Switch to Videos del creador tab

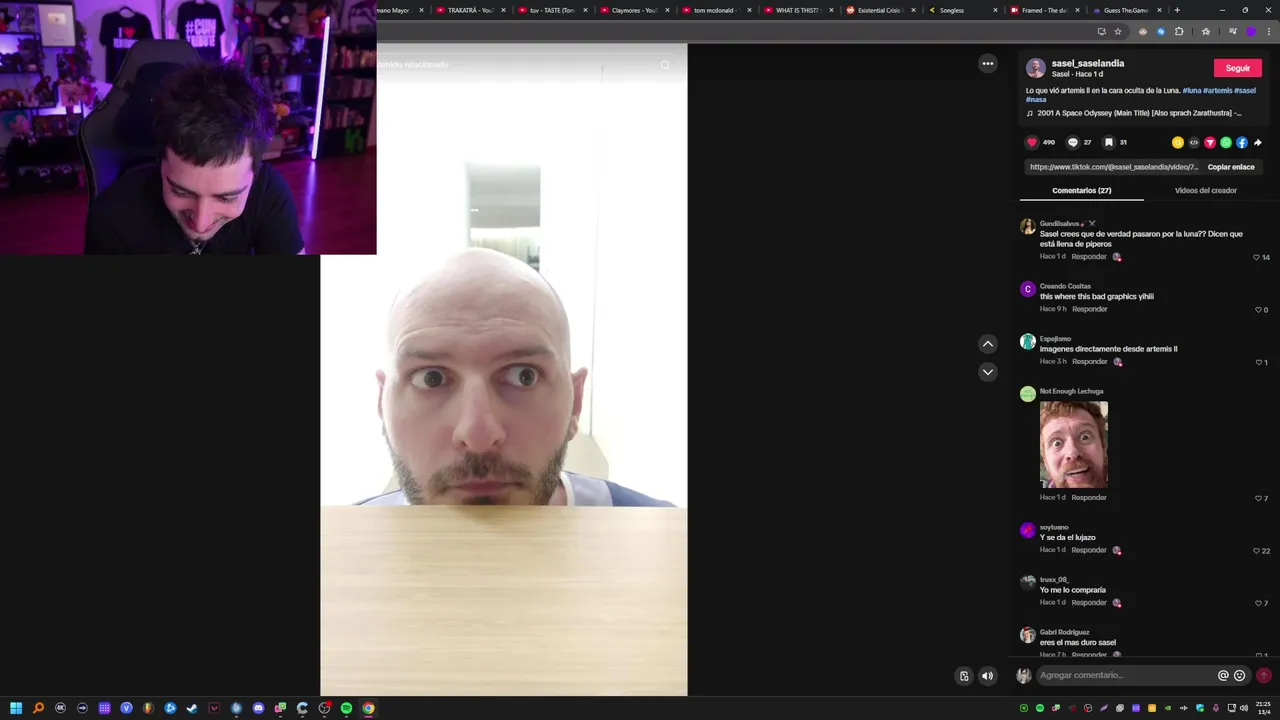1206,190
